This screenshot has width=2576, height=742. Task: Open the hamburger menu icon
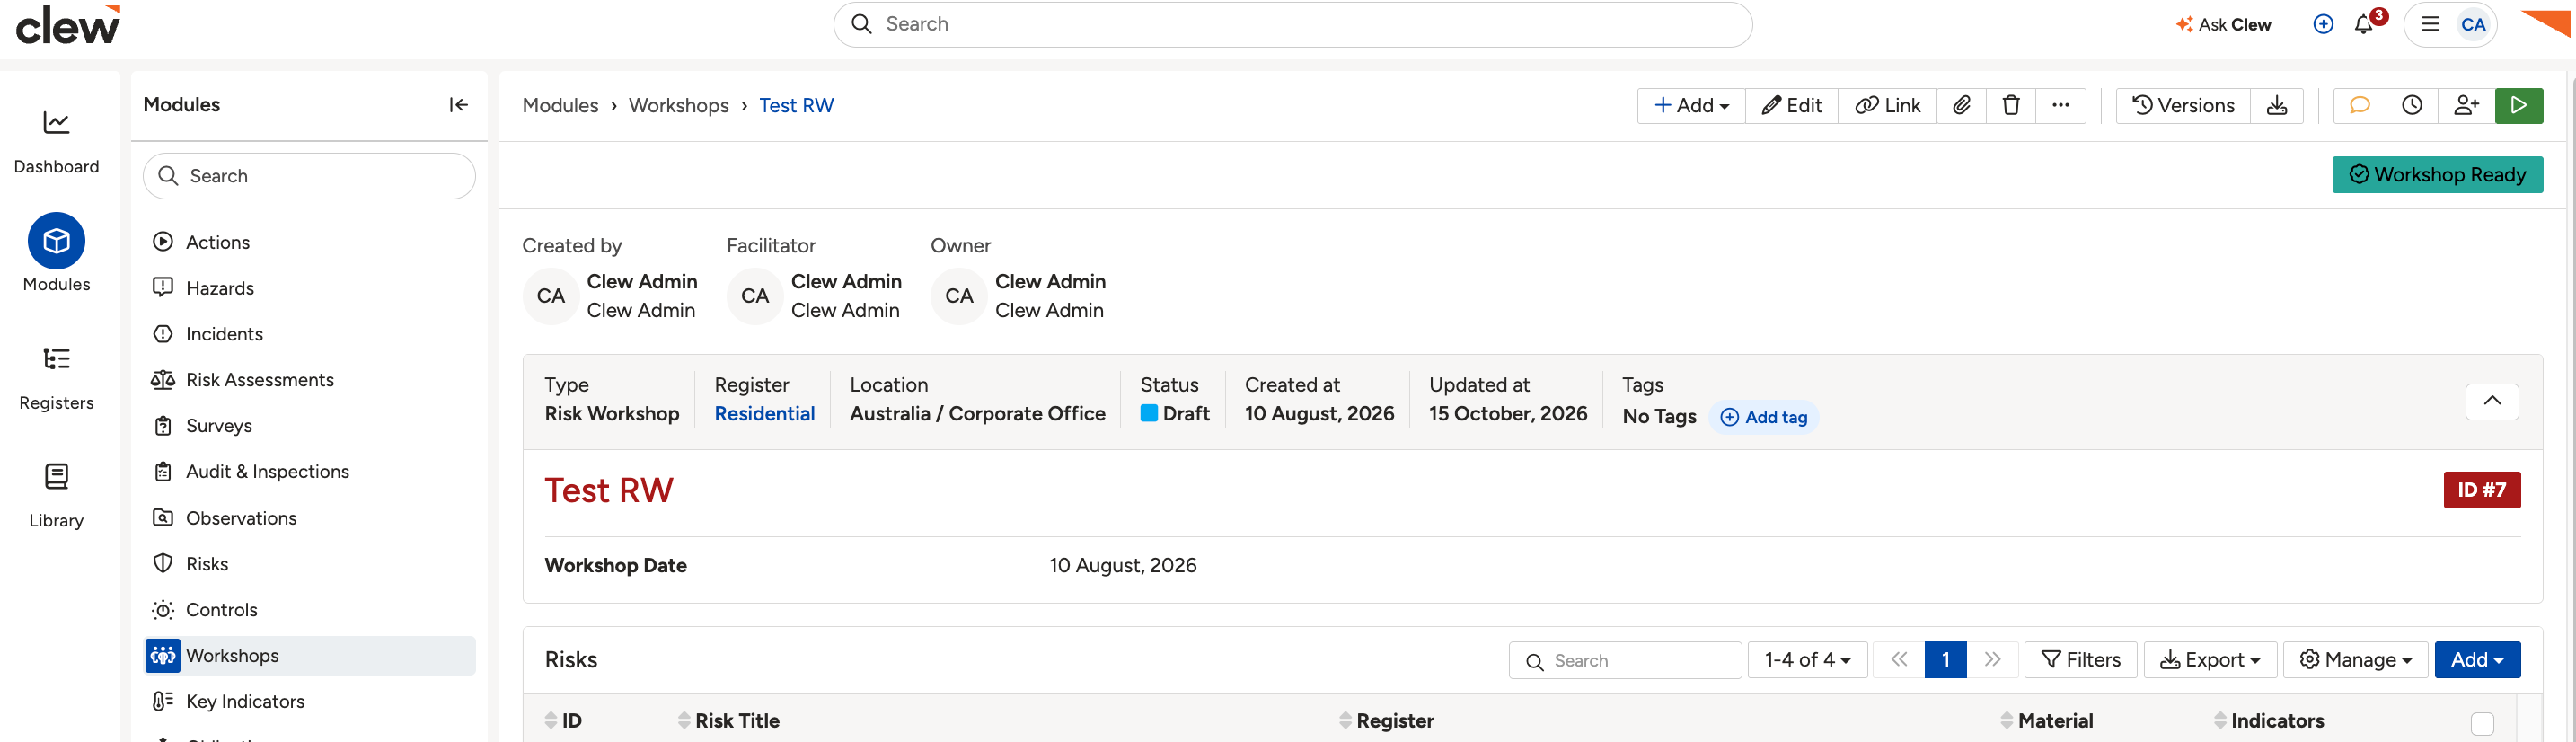pyautogui.click(x=2430, y=24)
